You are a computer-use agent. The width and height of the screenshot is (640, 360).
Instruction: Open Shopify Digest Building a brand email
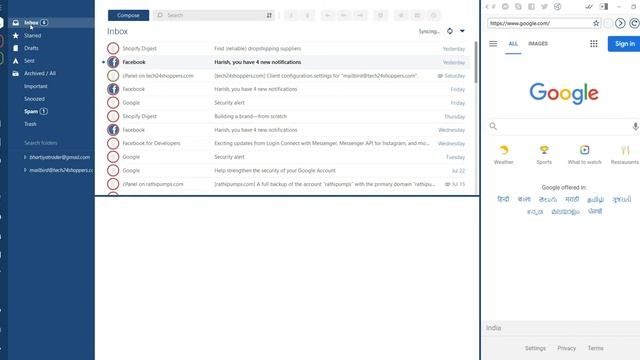pos(286,116)
